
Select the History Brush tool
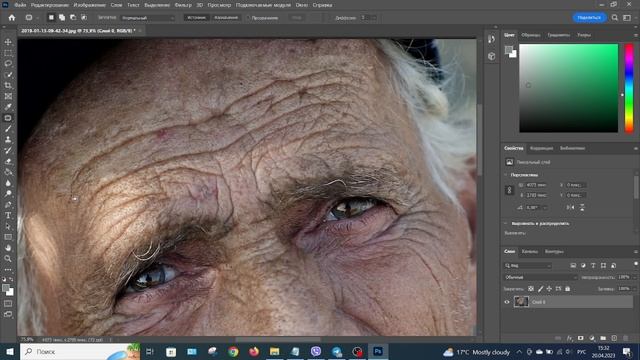8,150
